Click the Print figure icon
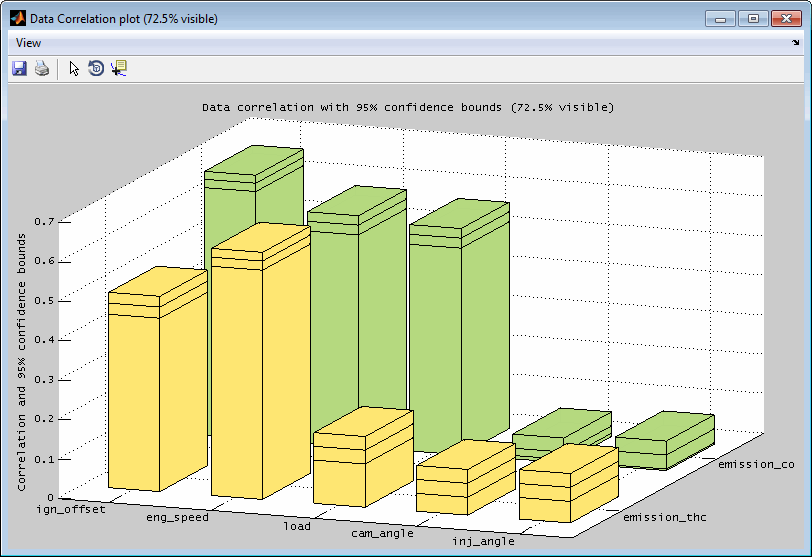This screenshot has height=557, width=812. (42, 69)
